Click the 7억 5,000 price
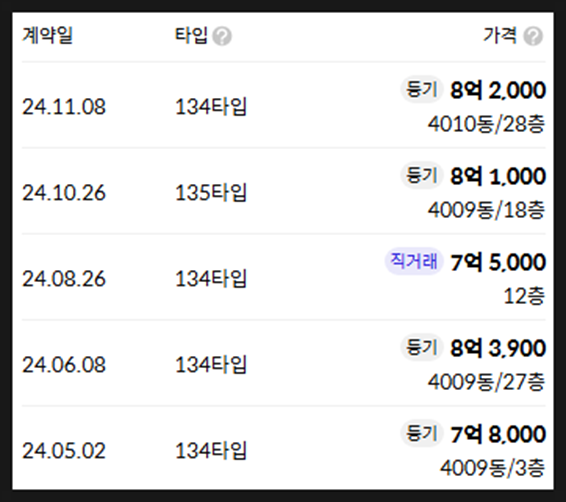Image resolution: width=566 pixels, height=502 pixels. [498, 262]
